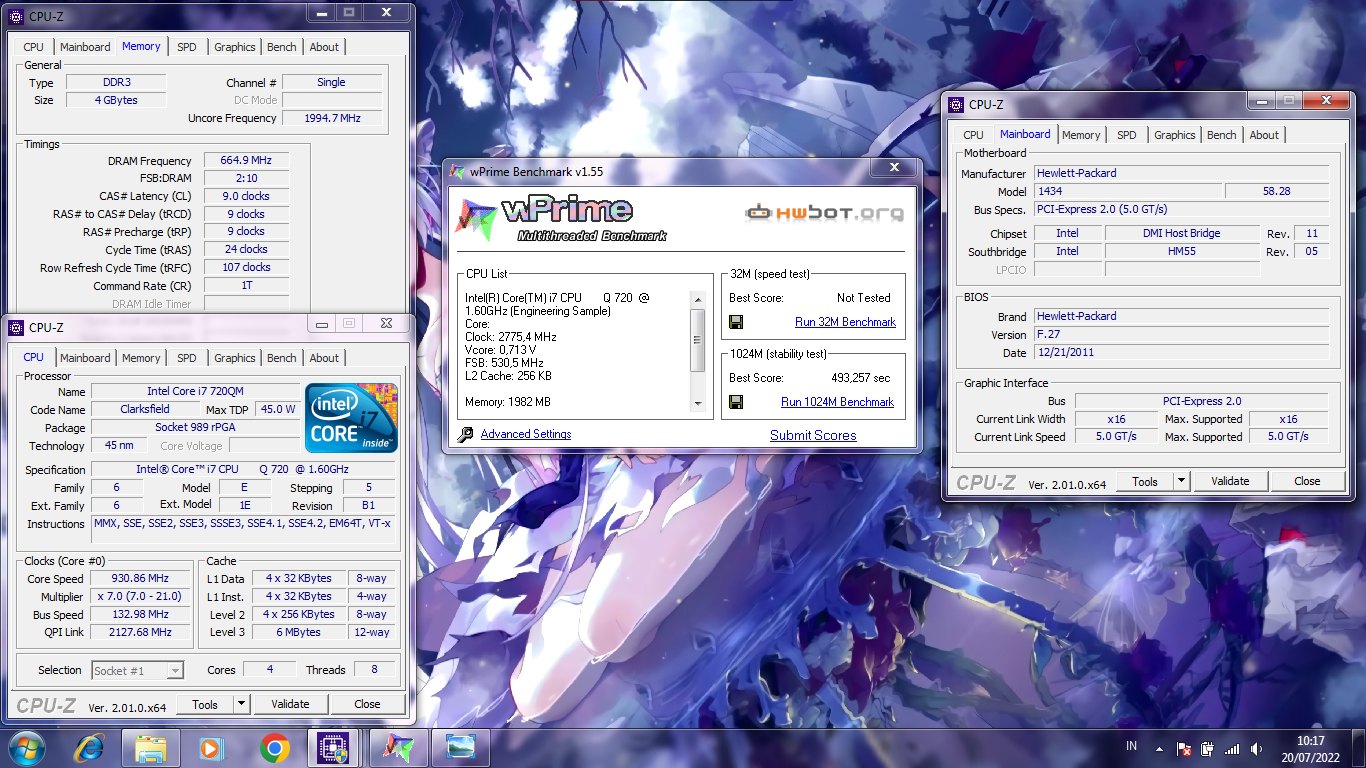Click Core Speed value 930.86 MHz
The height and width of the screenshot is (768, 1366).
tap(140, 579)
